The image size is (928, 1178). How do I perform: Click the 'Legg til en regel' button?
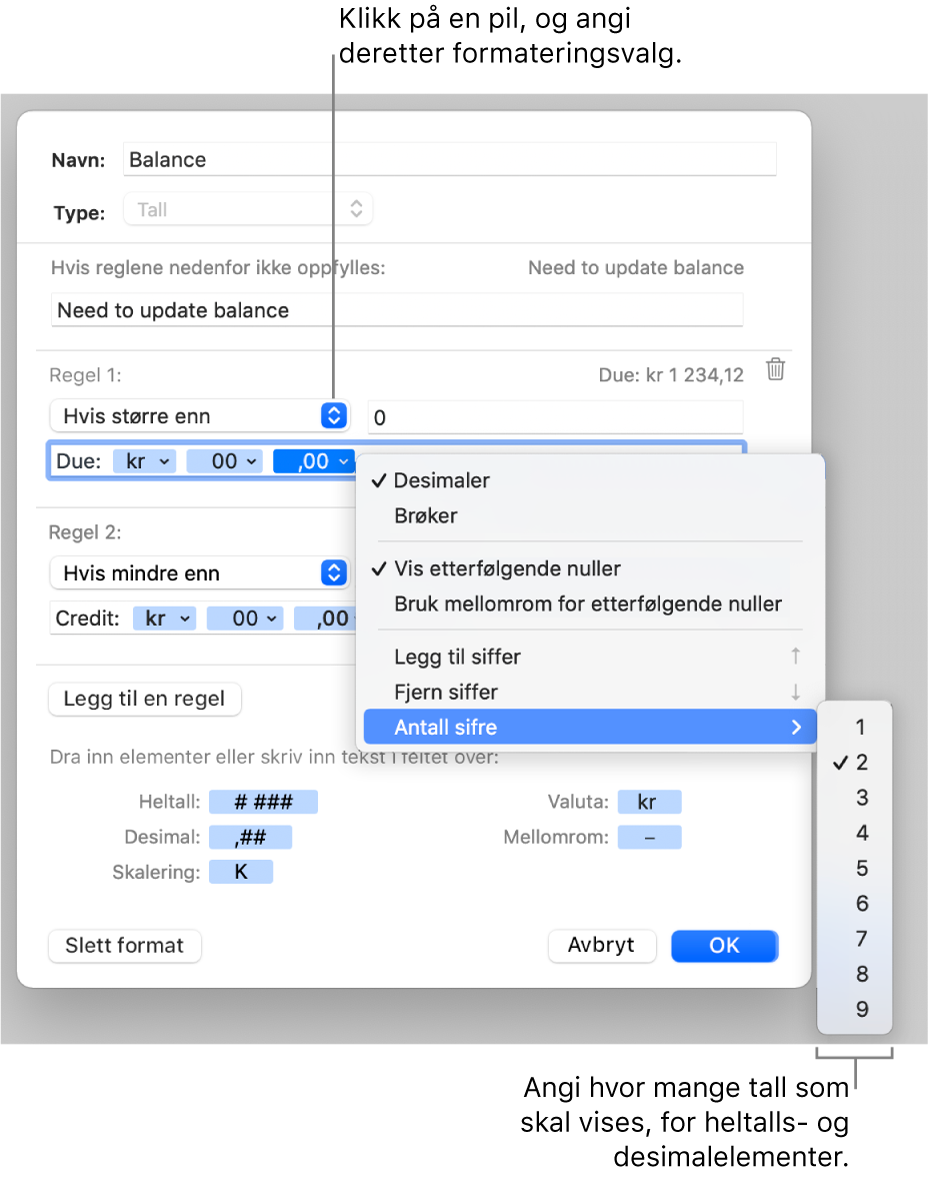[144, 699]
